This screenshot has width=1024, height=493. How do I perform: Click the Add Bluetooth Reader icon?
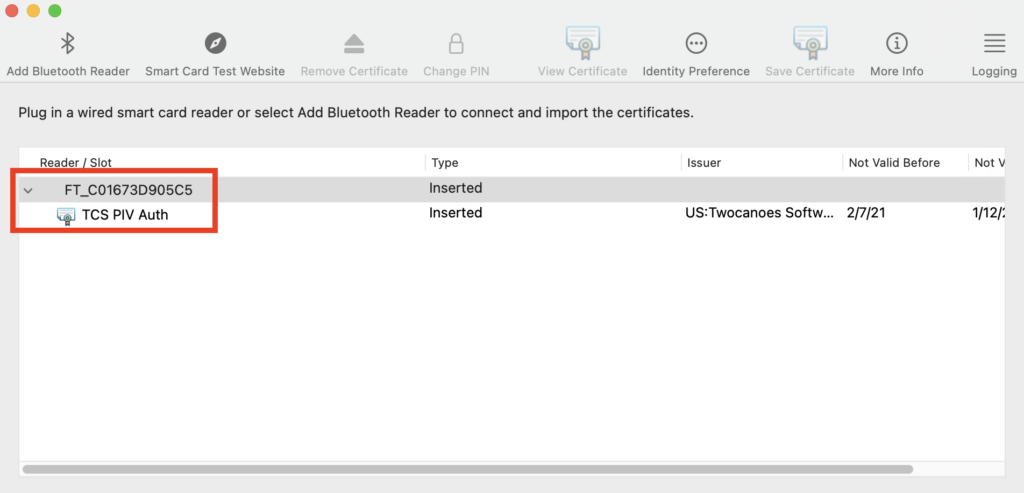pyautogui.click(x=67, y=44)
